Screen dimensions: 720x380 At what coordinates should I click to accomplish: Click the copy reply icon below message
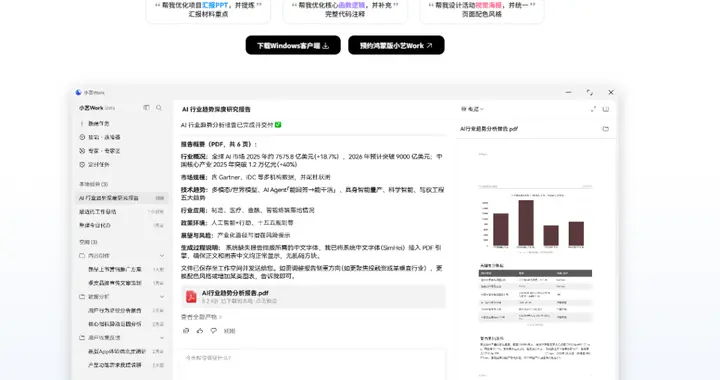[186, 330]
